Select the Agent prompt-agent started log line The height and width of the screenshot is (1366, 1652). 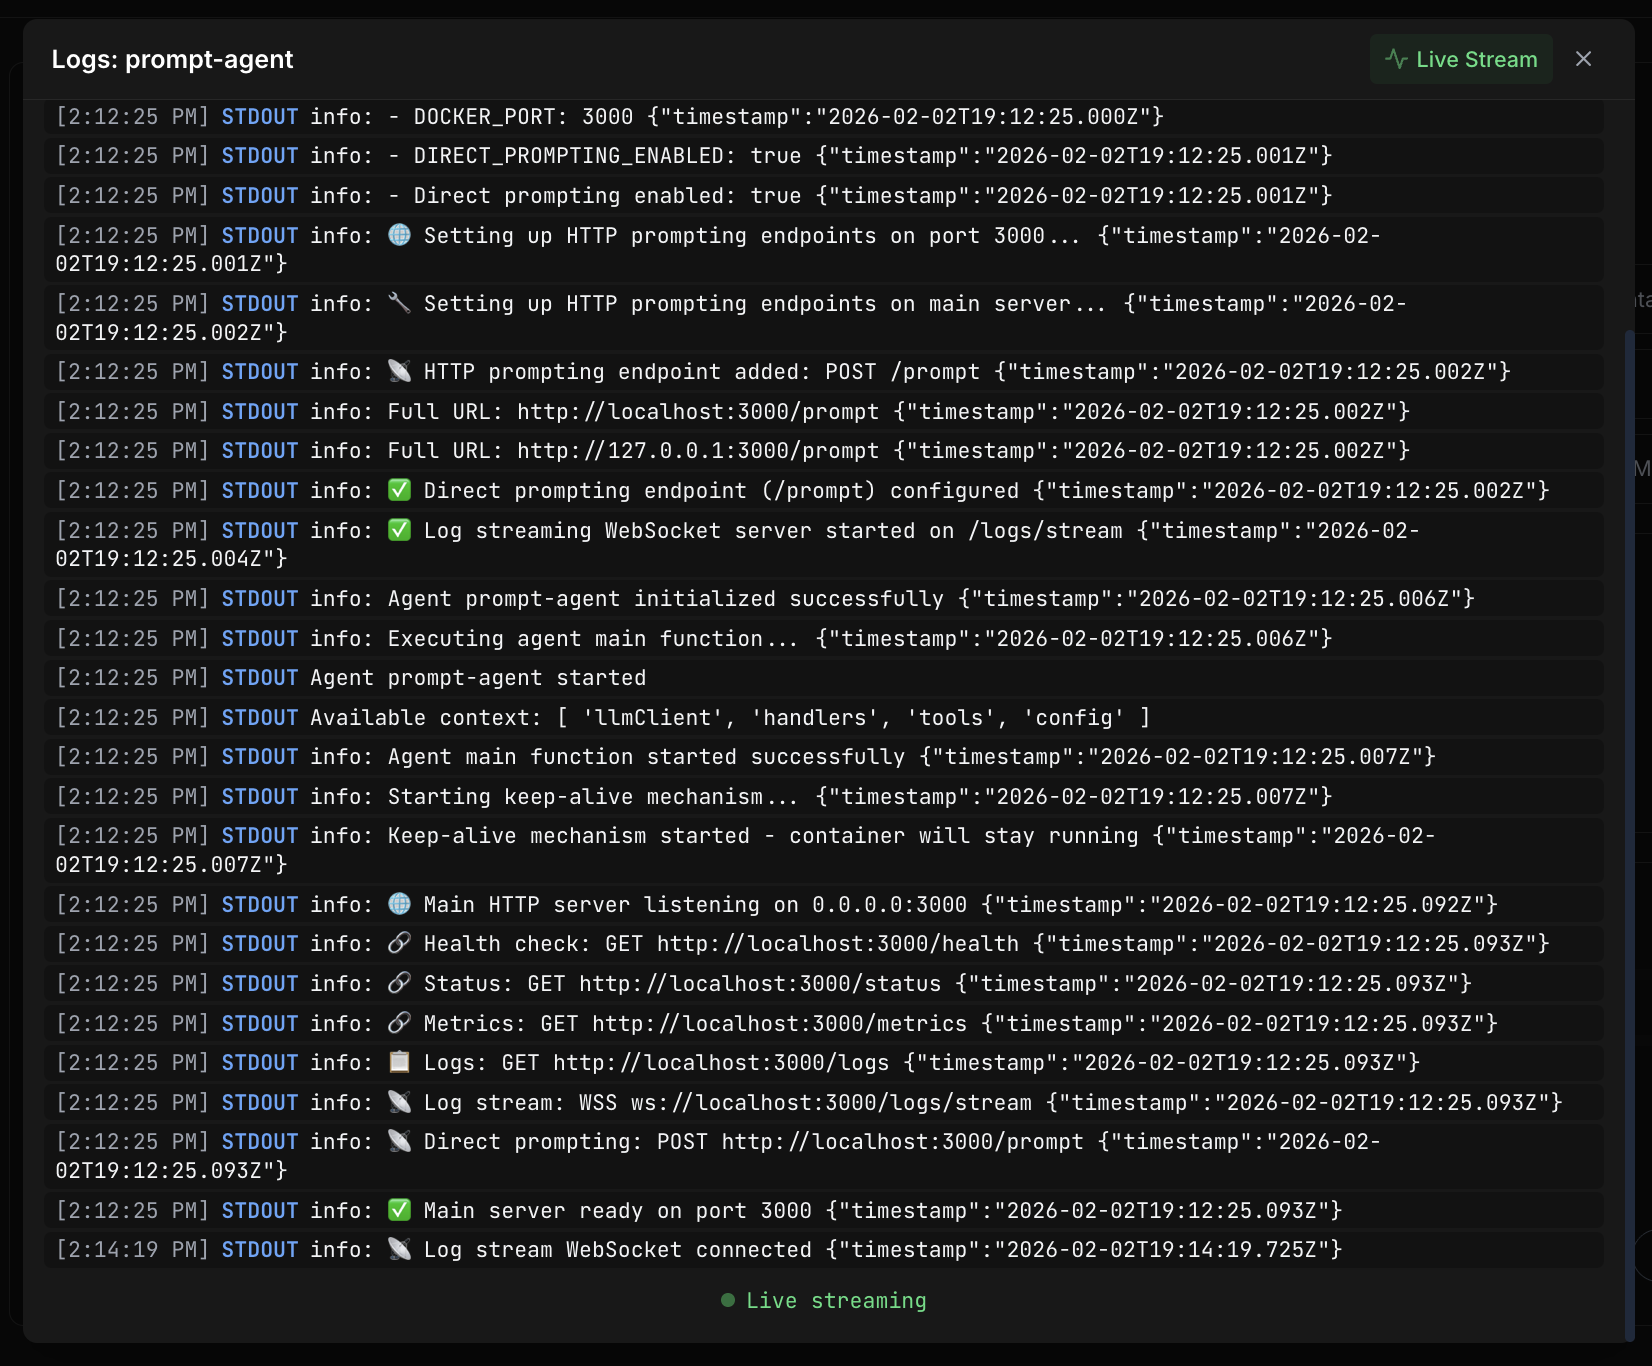click(478, 678)
